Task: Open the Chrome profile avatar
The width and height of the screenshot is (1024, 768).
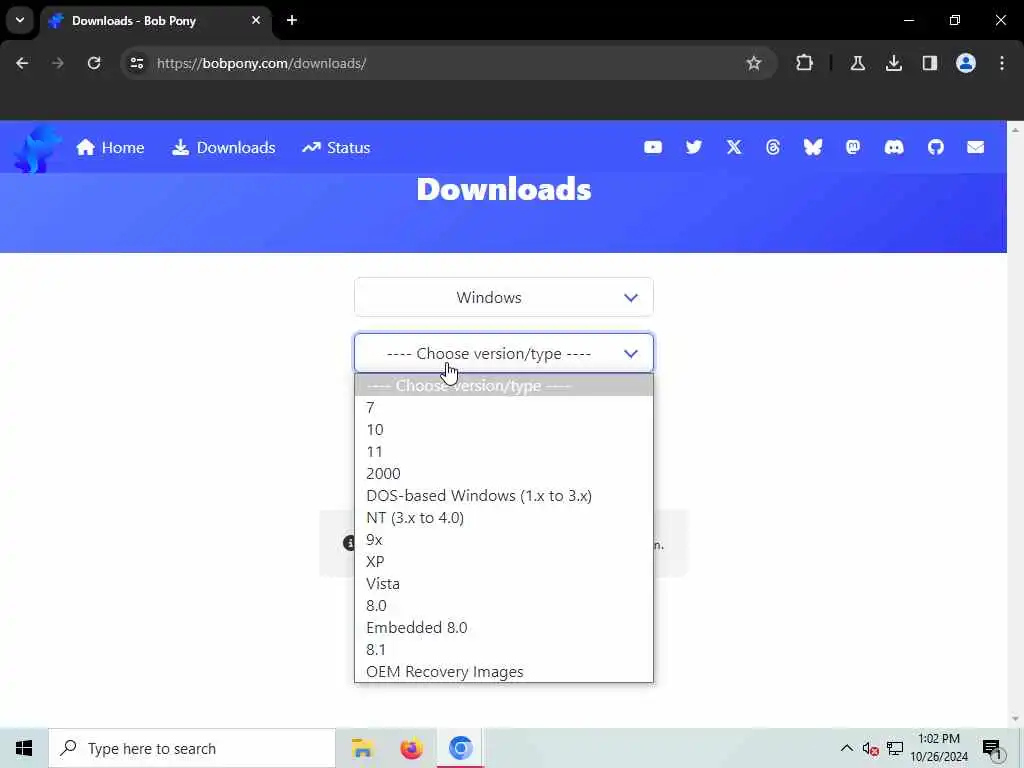Action: (966, 63)
